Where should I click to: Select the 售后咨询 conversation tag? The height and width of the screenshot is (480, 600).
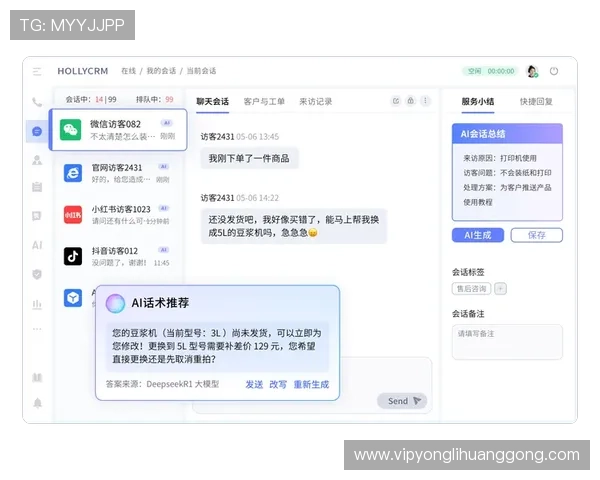click(471, 289)
